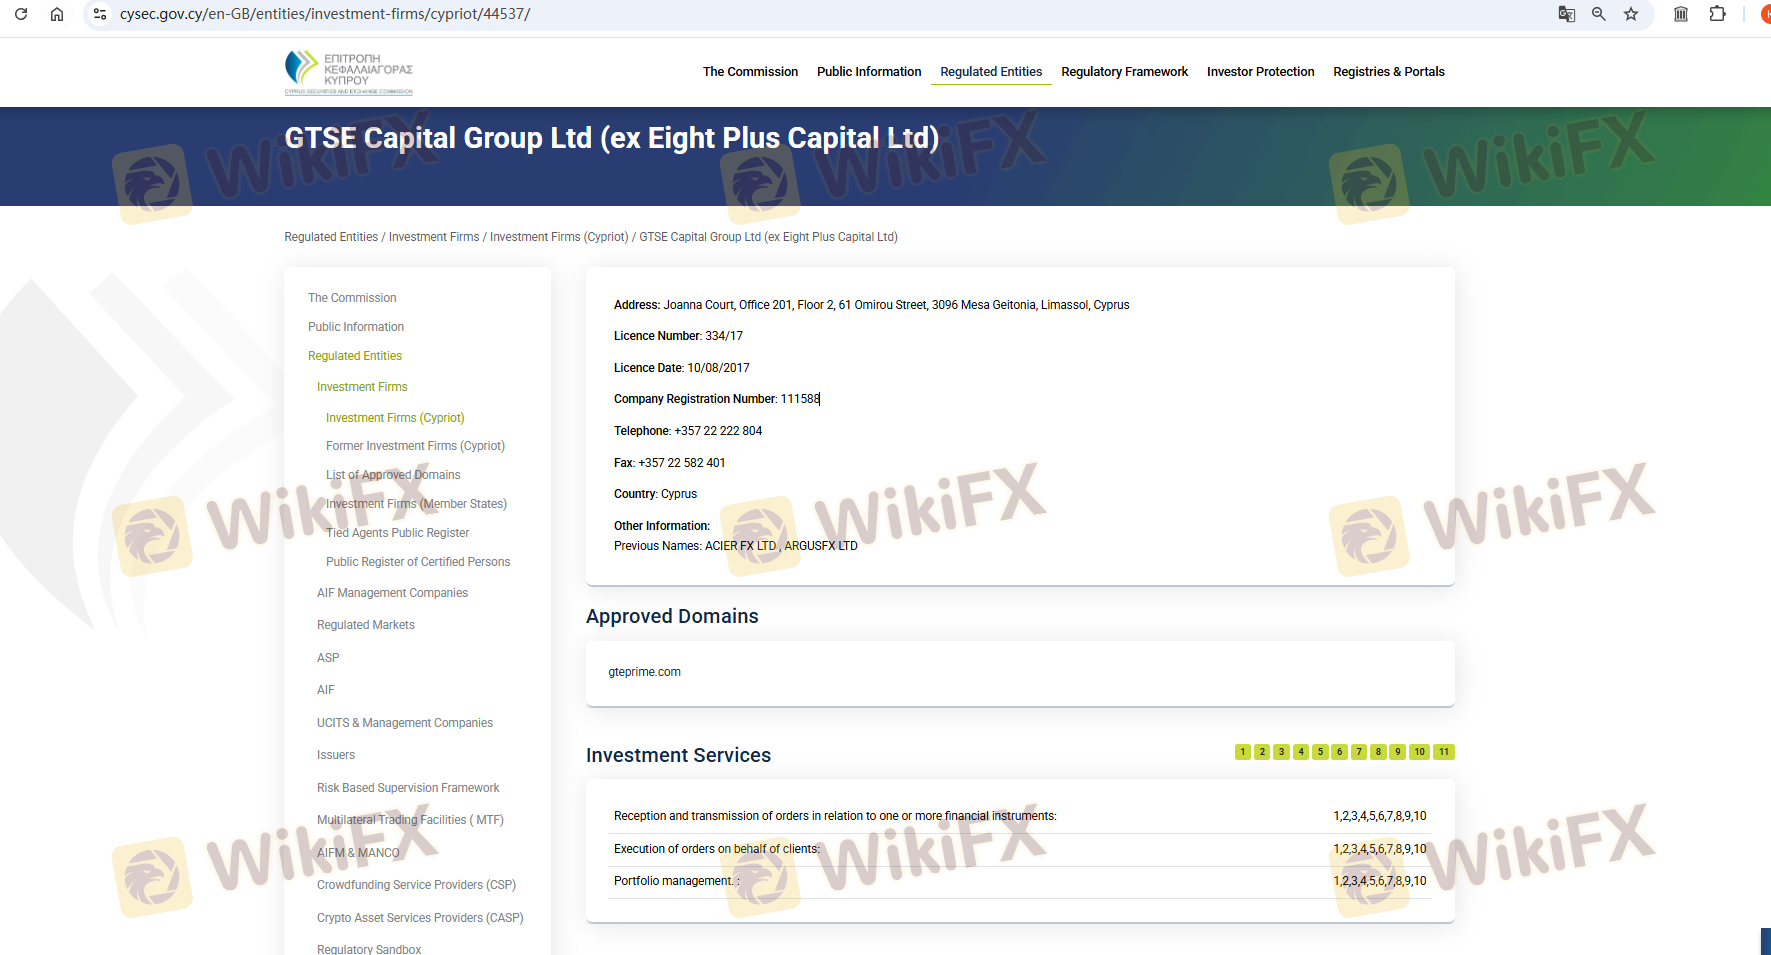Open Regulatory Framework top menu
1771x955 pixels.
[x=1125, y=72]
